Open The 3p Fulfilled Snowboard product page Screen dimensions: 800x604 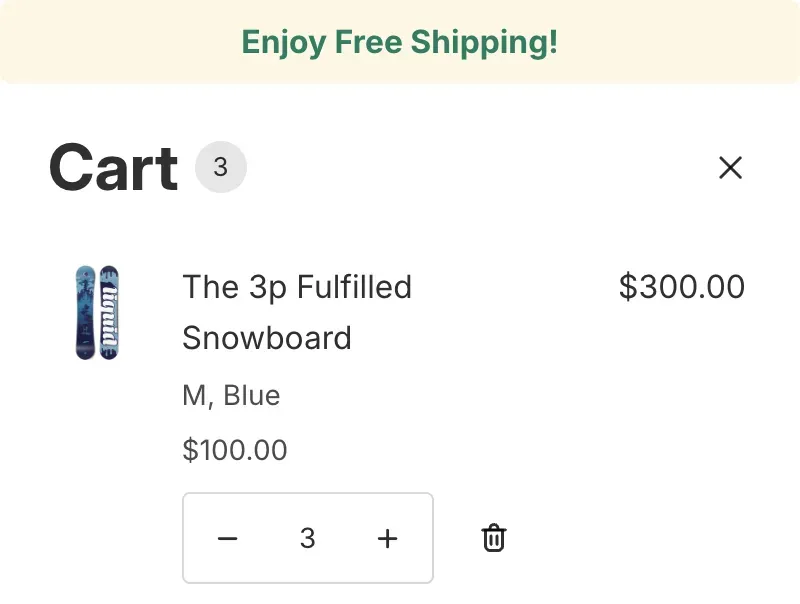[x=296, y=312]
